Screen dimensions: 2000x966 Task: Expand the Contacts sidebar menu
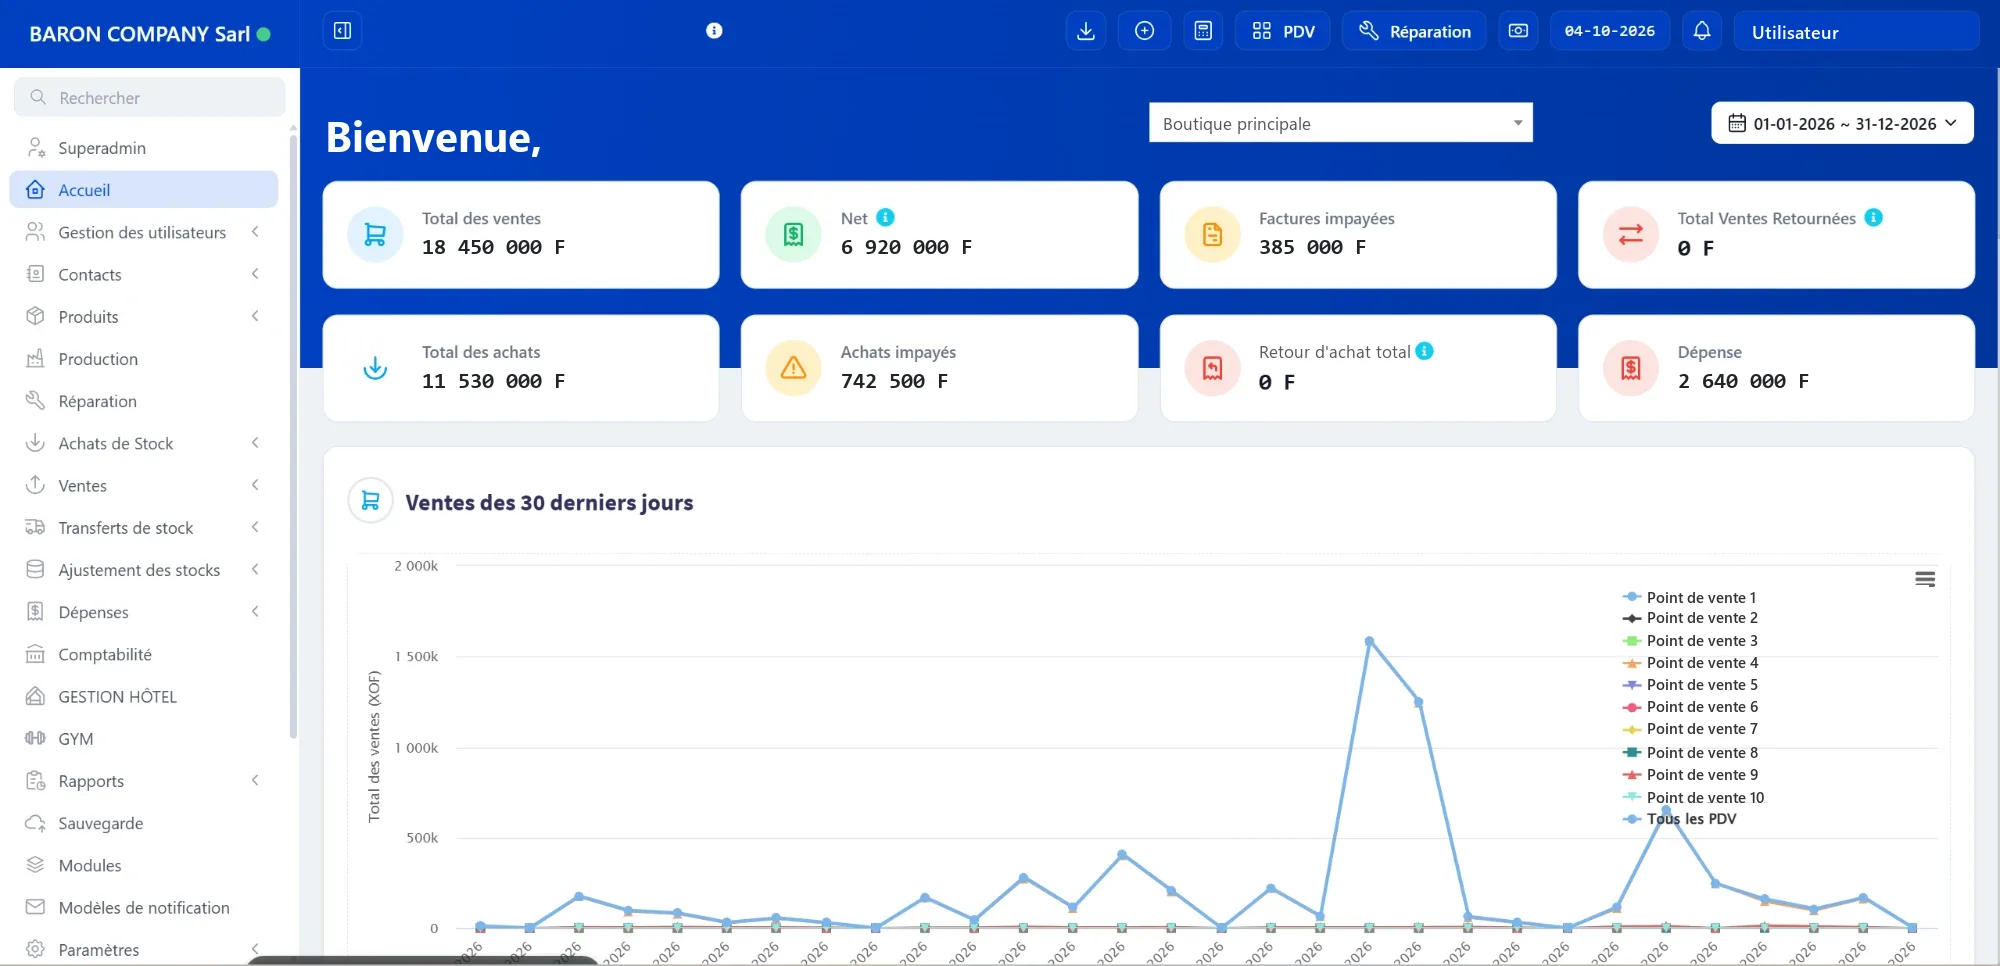click(x=144, y=274)
